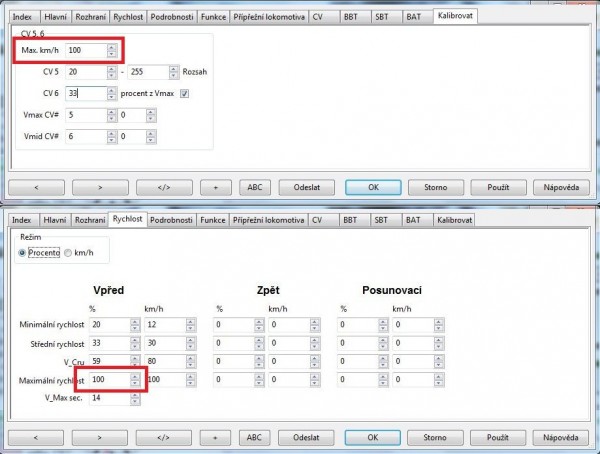Select the km/h mode radio button
The image size is (600, 454).
(x=68, y=253)
